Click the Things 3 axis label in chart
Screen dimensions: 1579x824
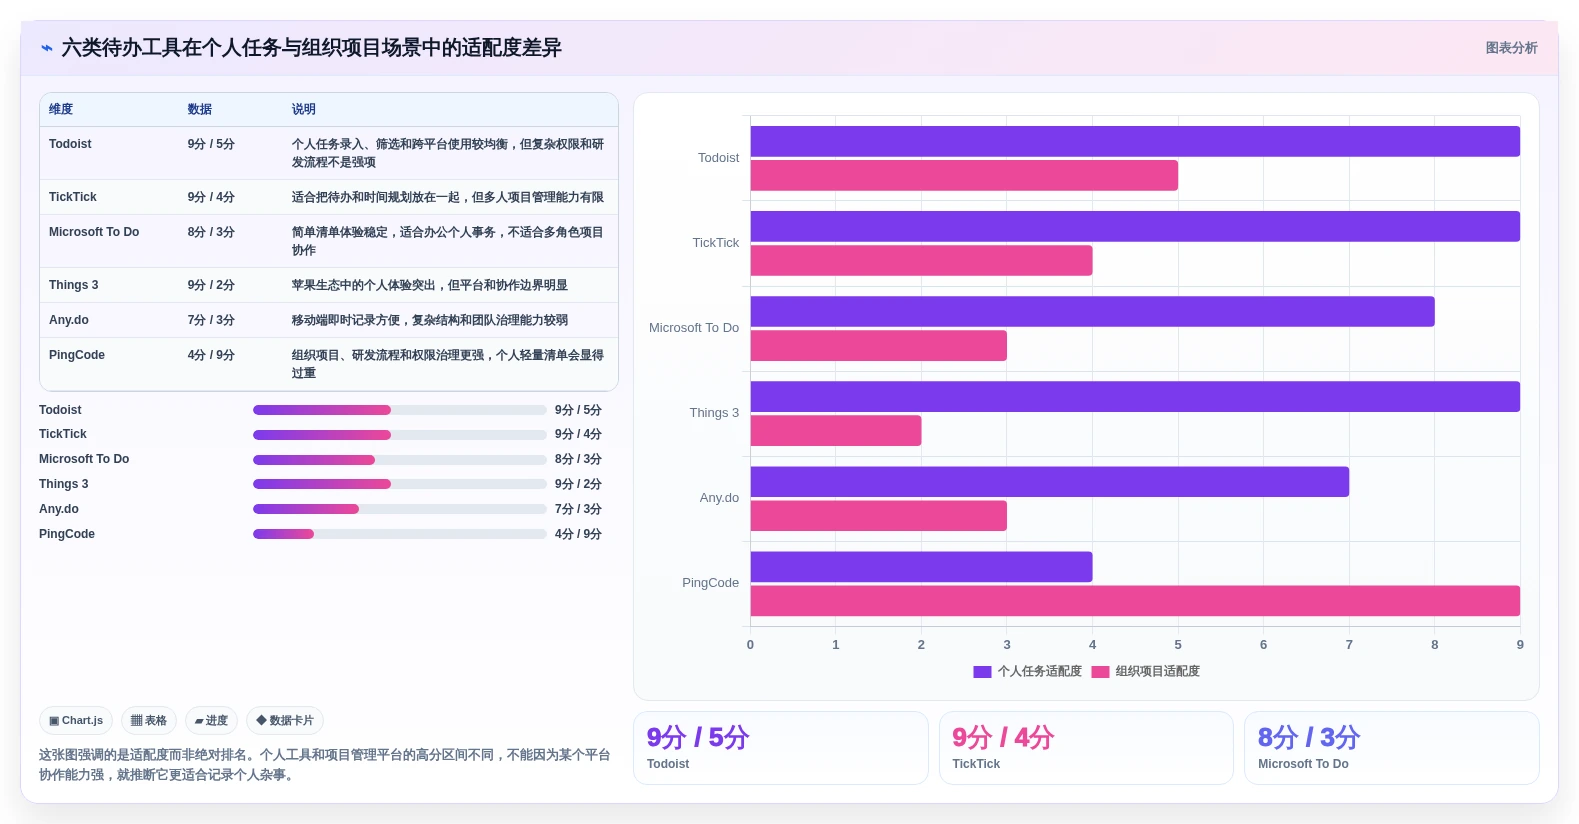click(x=714, y=413)
